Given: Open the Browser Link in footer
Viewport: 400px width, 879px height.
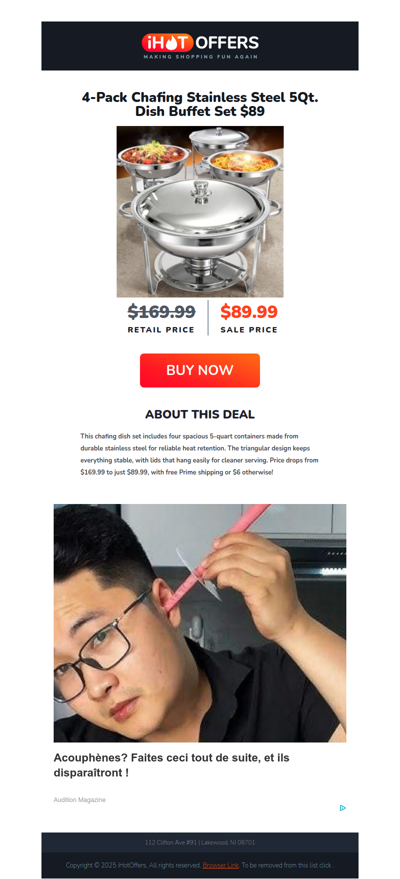Looking at the screenshot, I should tap(221, 865).
